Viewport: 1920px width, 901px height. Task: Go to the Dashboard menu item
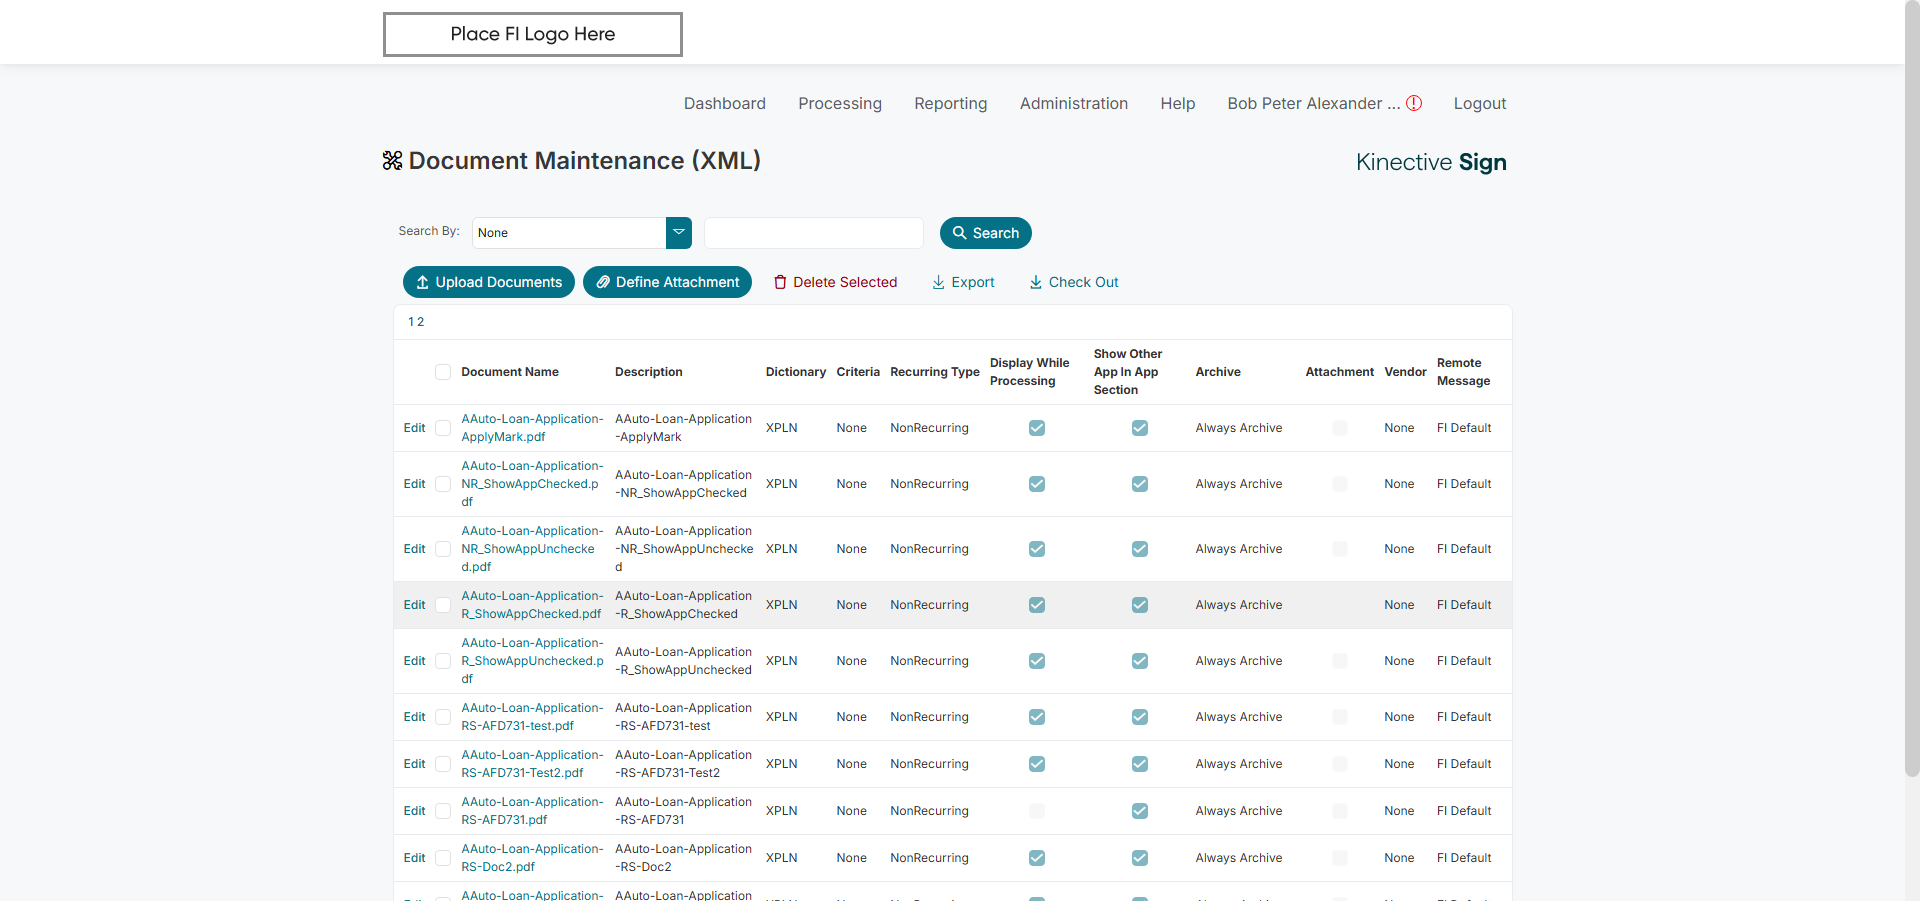[x=724, y=104]
